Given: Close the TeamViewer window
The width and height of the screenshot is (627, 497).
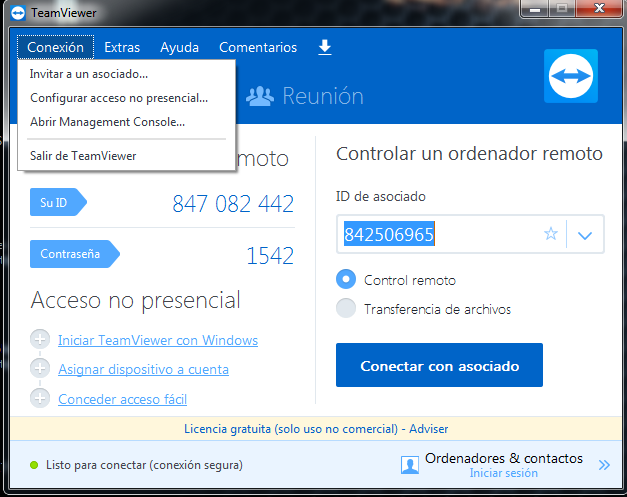Looking at the screenshot, I should 599,9.
